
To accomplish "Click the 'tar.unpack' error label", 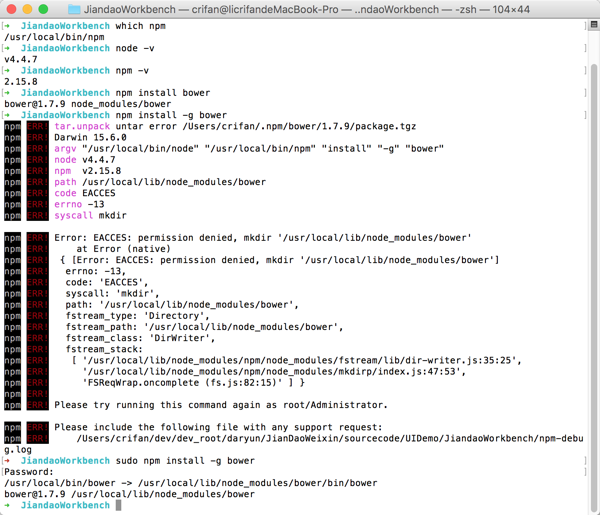I will click(x=82, y=126).
